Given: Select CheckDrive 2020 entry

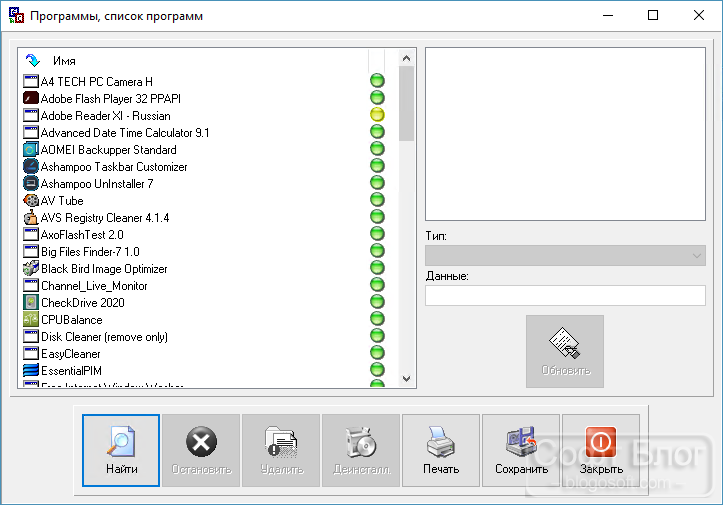Looking at the screenshot, I should 83,303.
